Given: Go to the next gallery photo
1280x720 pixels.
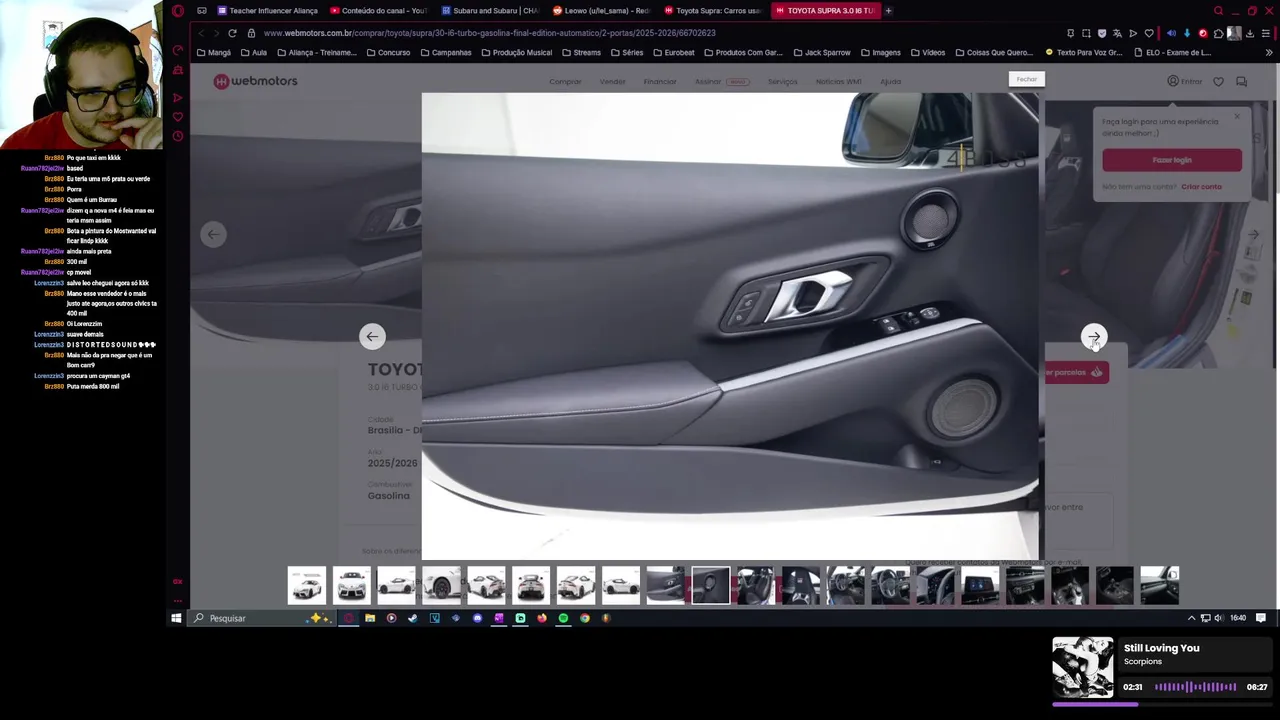Looking at the screenshot, I should pos(1094,337).
